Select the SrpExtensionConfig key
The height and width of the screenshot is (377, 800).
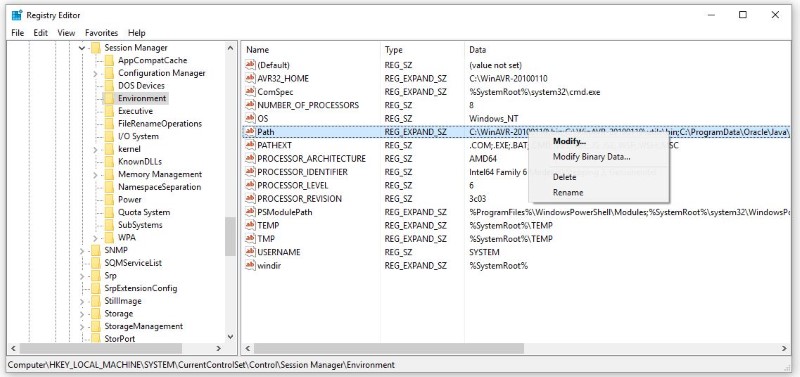141,288
